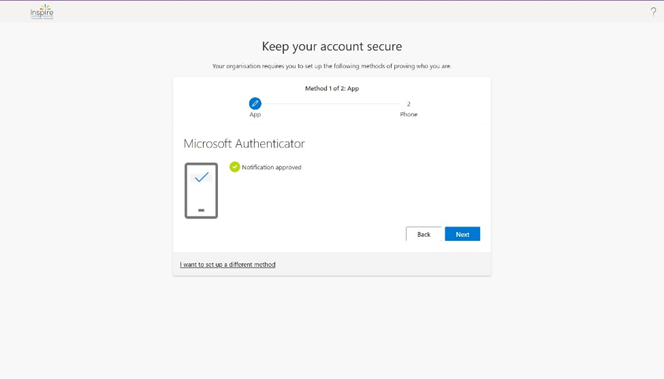Click the Phone label under step 2
This screenshot has height=379, width=664.
tap(409, 114)
